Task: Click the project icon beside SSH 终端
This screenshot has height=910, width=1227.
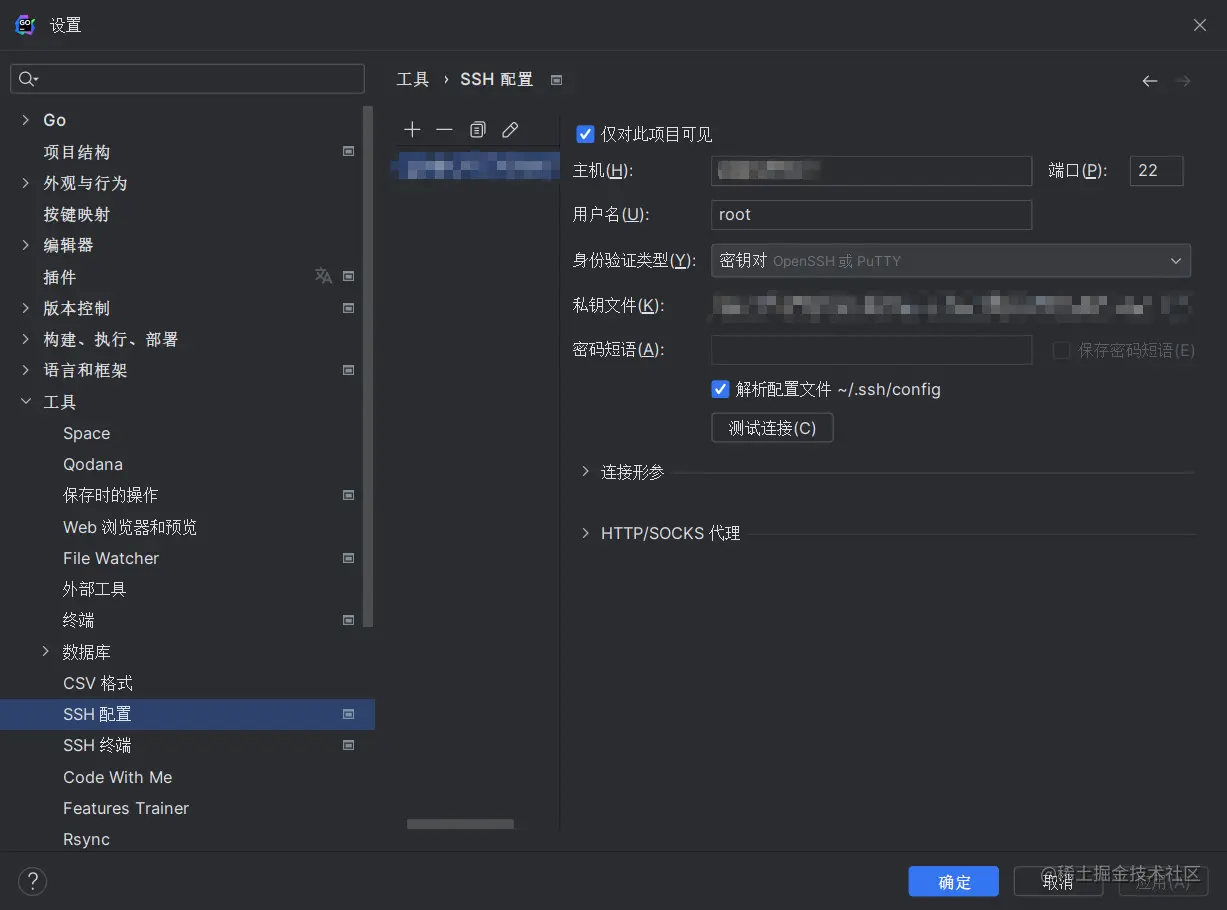Action: [349, 745]
